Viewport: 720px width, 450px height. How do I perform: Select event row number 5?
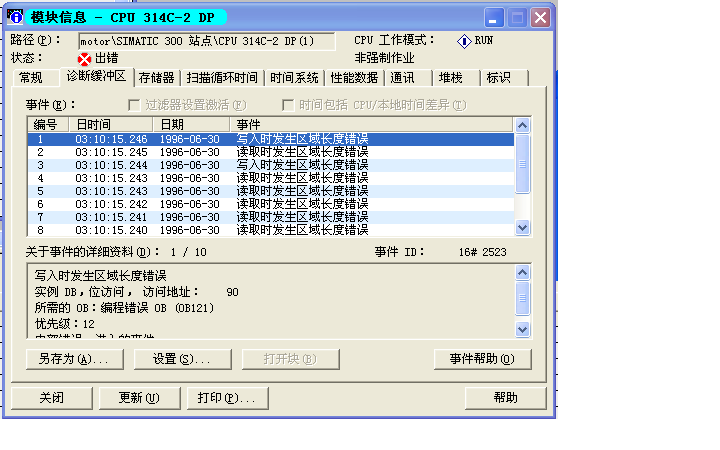270,191
